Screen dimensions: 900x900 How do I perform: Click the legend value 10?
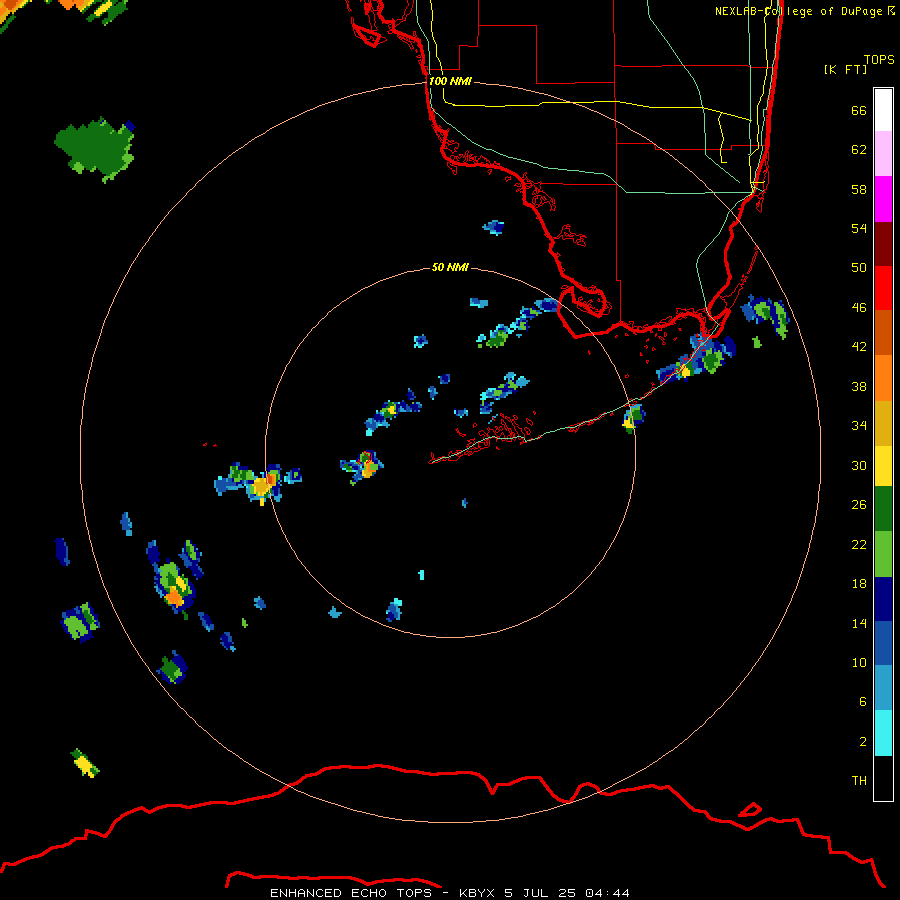pyautogui.click(x=859, y=663)
